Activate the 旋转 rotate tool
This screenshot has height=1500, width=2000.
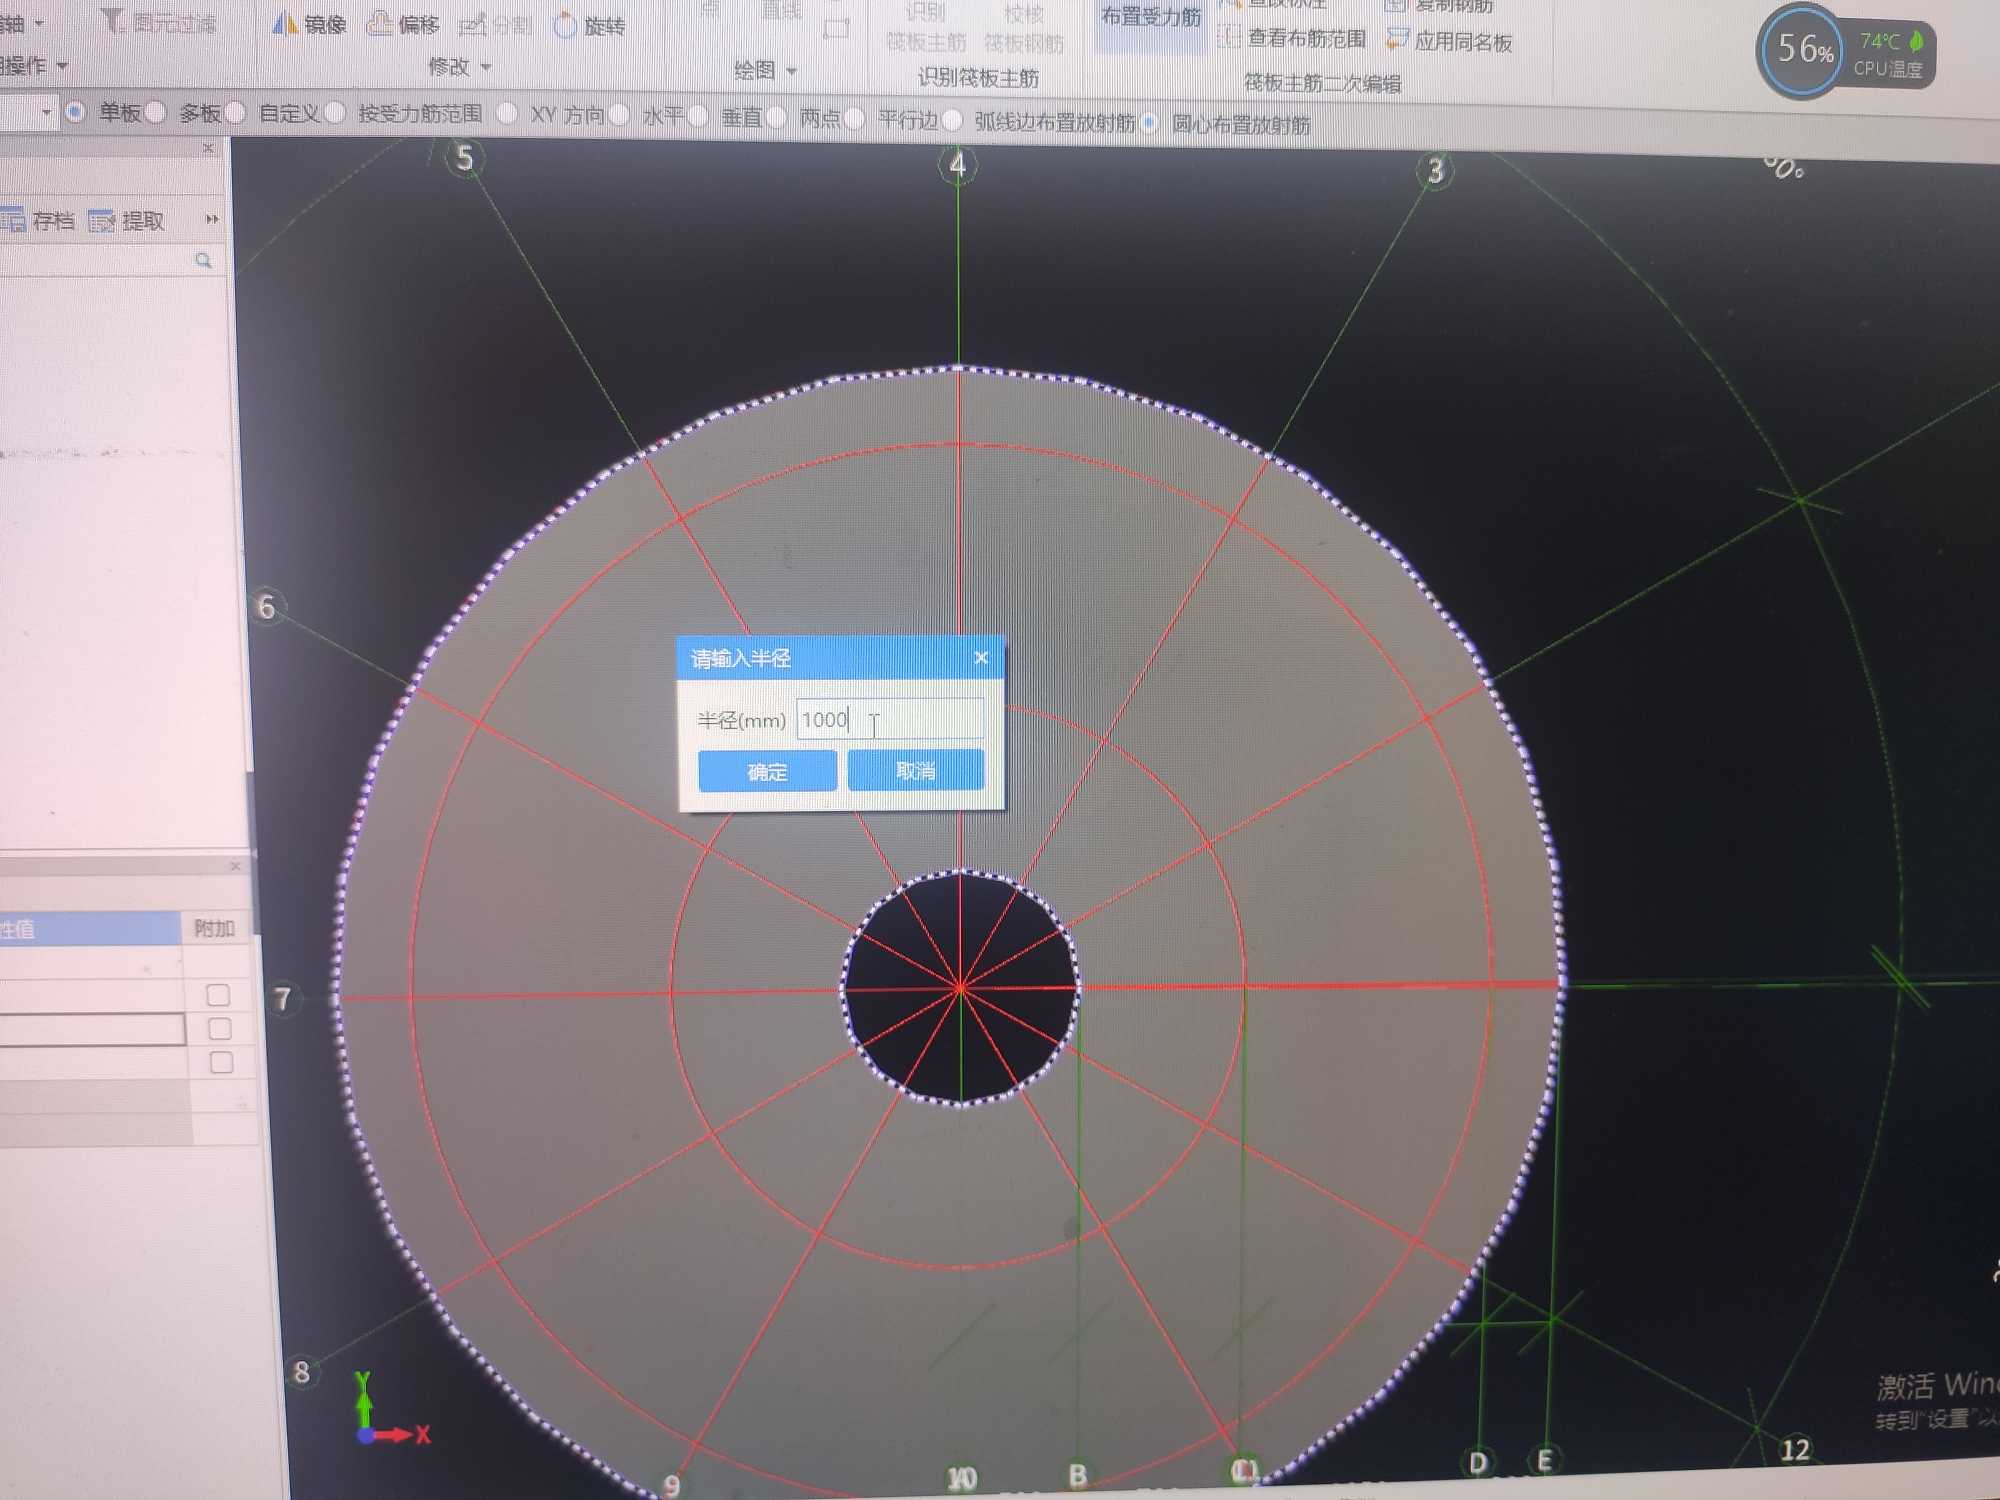click(x=589, y=25)
